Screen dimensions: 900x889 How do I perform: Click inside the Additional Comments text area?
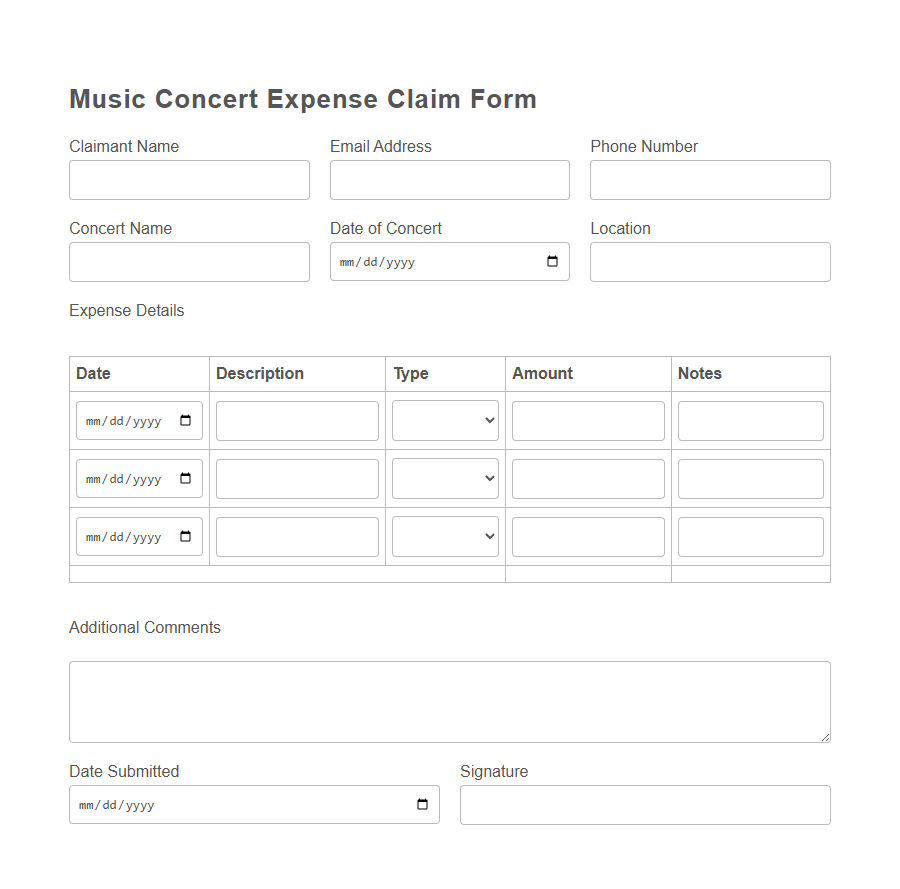point(449,700)
